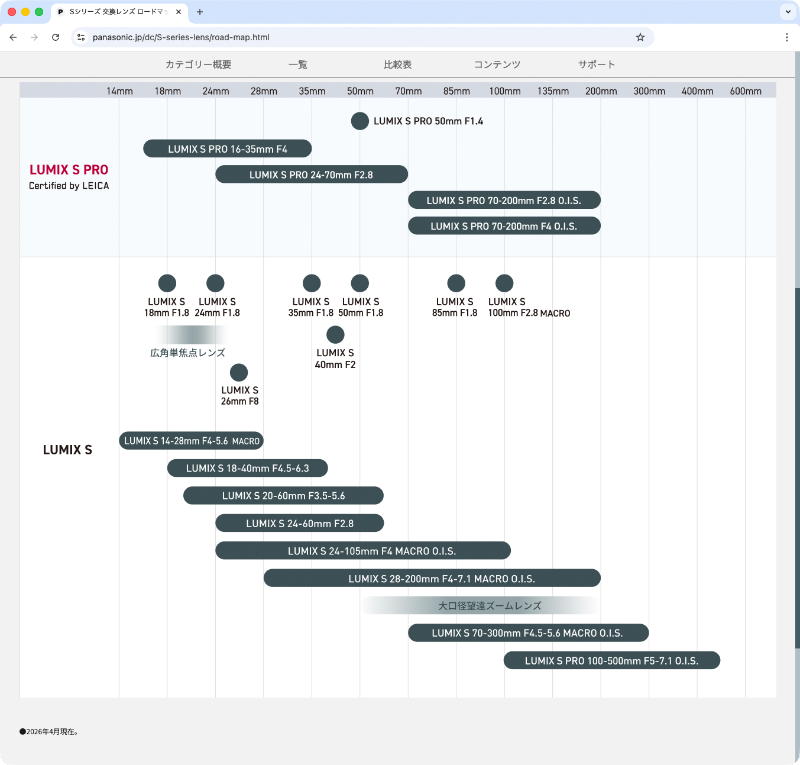Open the カテゴリー概要 tab
Viewport: 800px width, 765px height.
coord(198,64)
